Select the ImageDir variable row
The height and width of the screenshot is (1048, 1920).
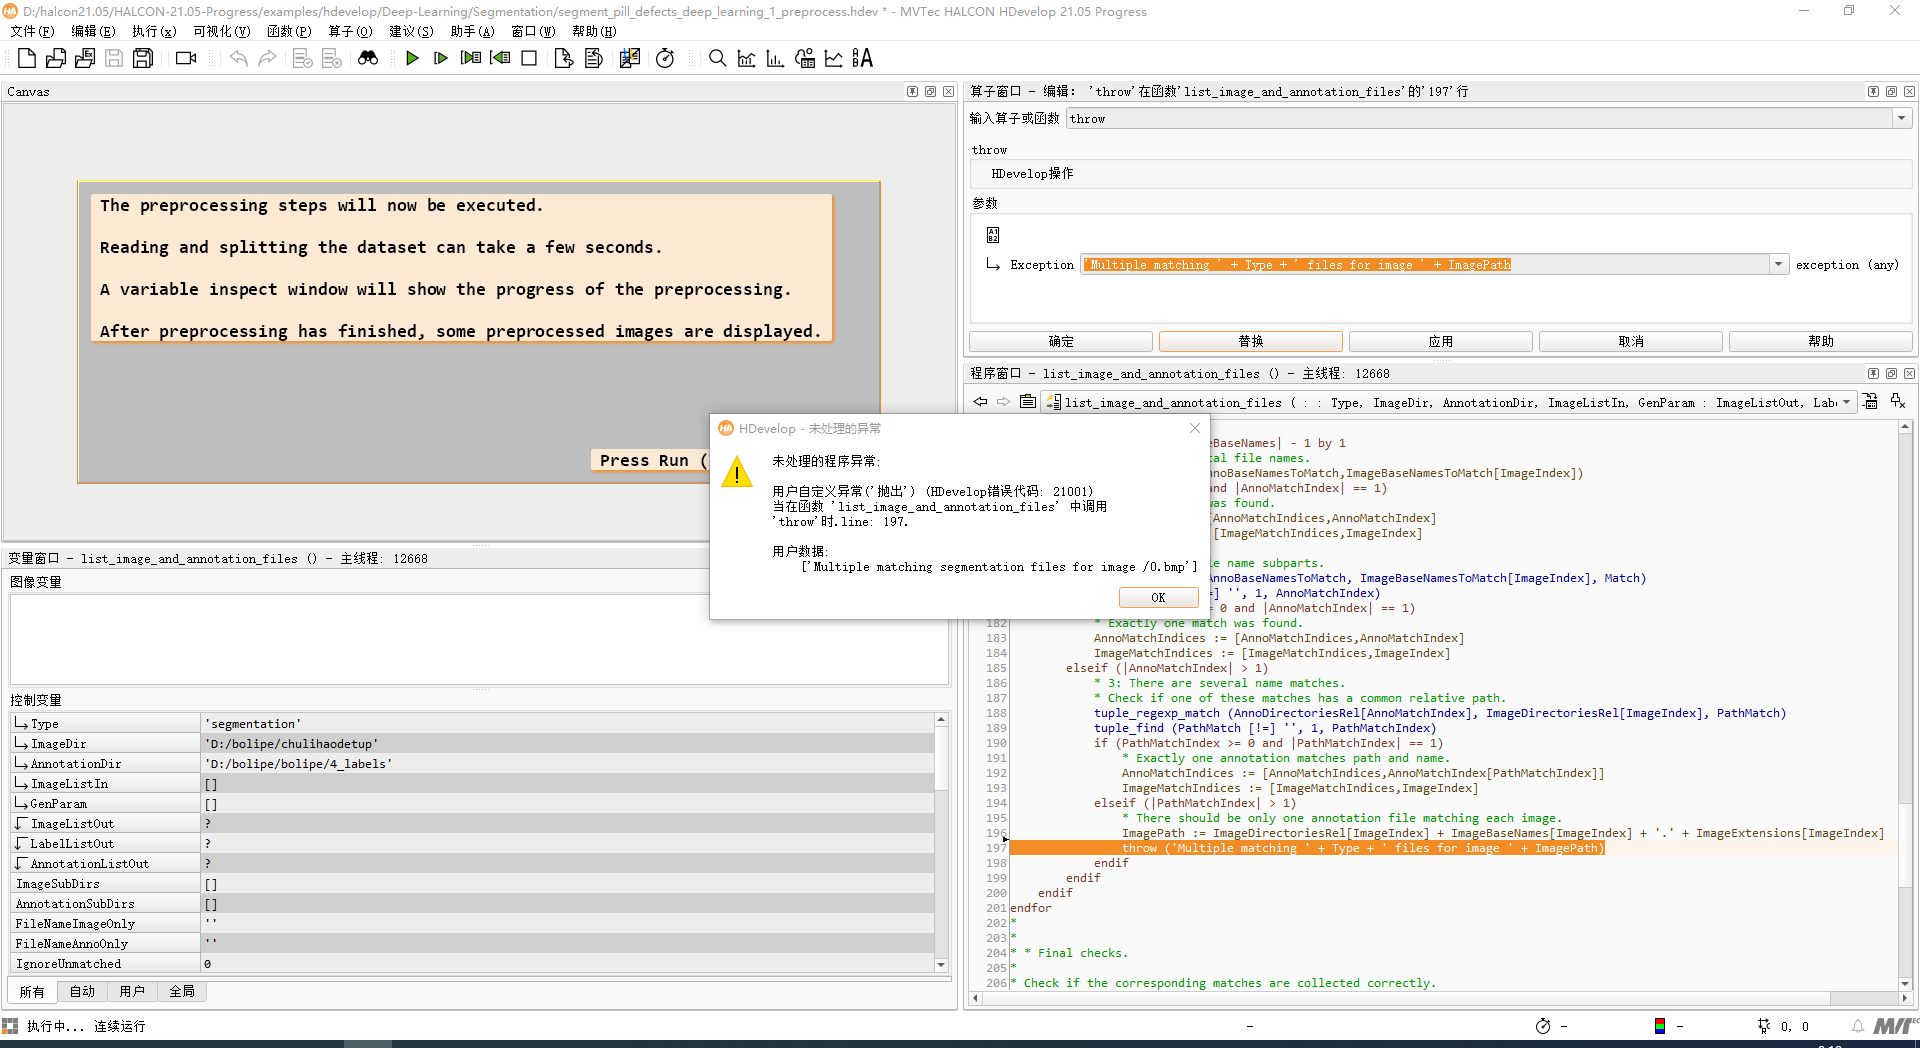coord(472,743)
